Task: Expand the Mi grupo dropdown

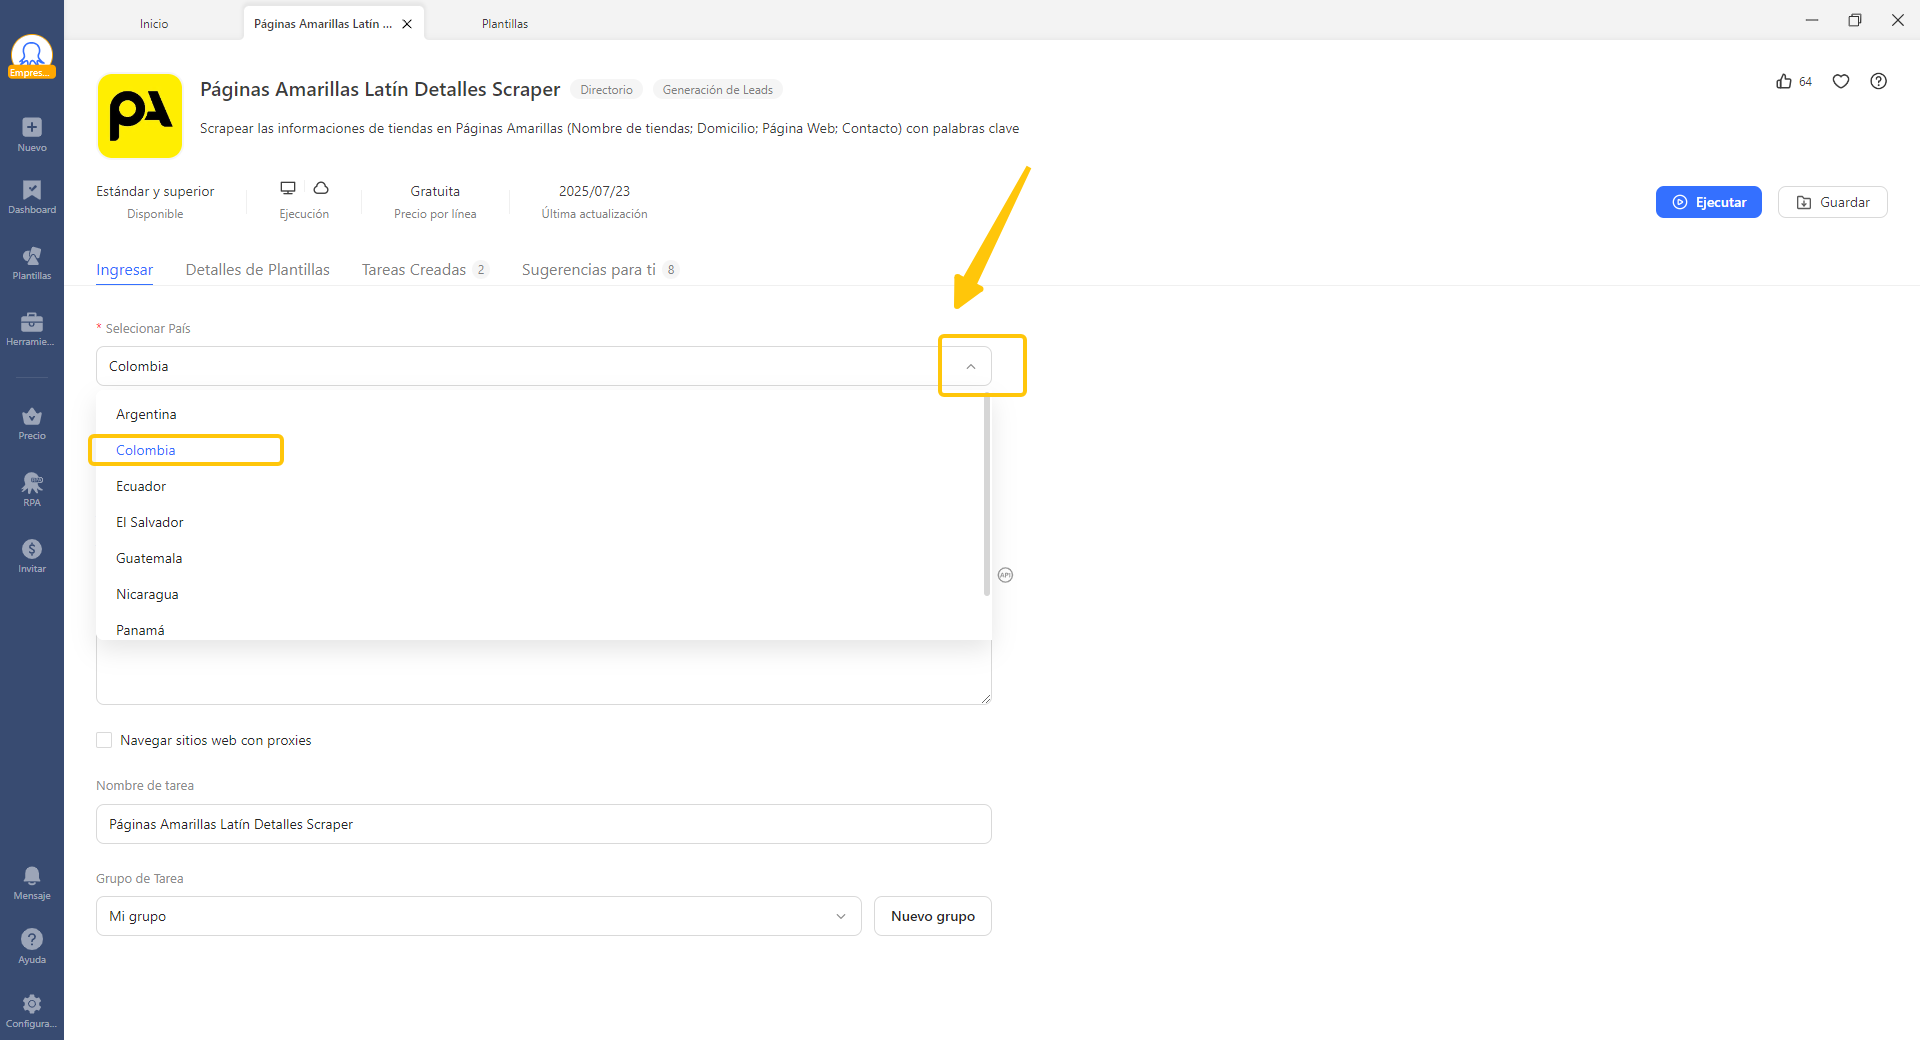Action: pyautogui.click(x=840, y=916)
